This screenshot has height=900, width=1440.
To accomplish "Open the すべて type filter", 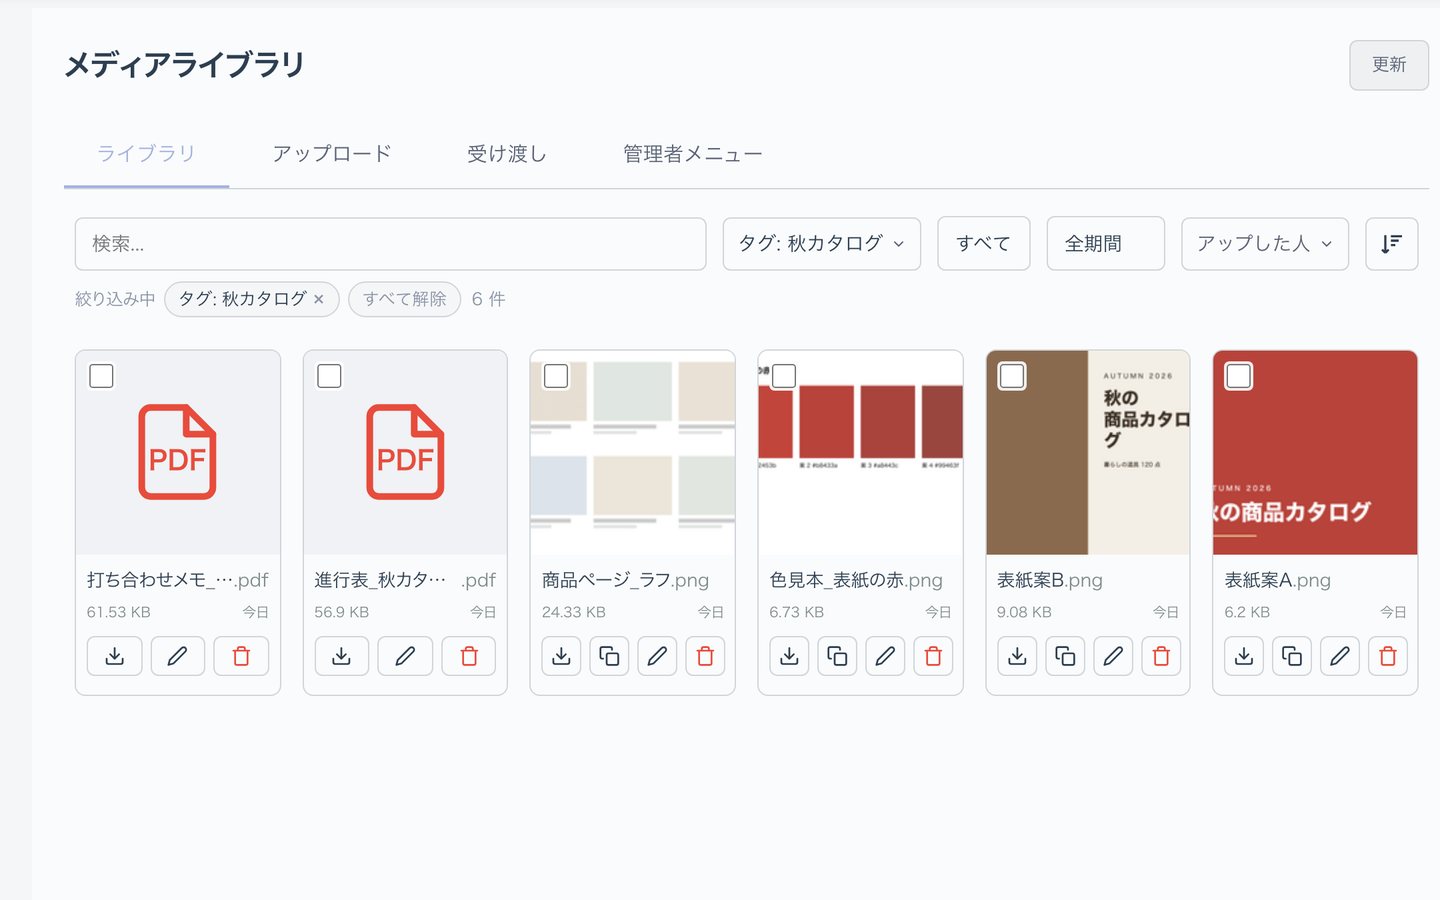I will (x=984, y=244).
